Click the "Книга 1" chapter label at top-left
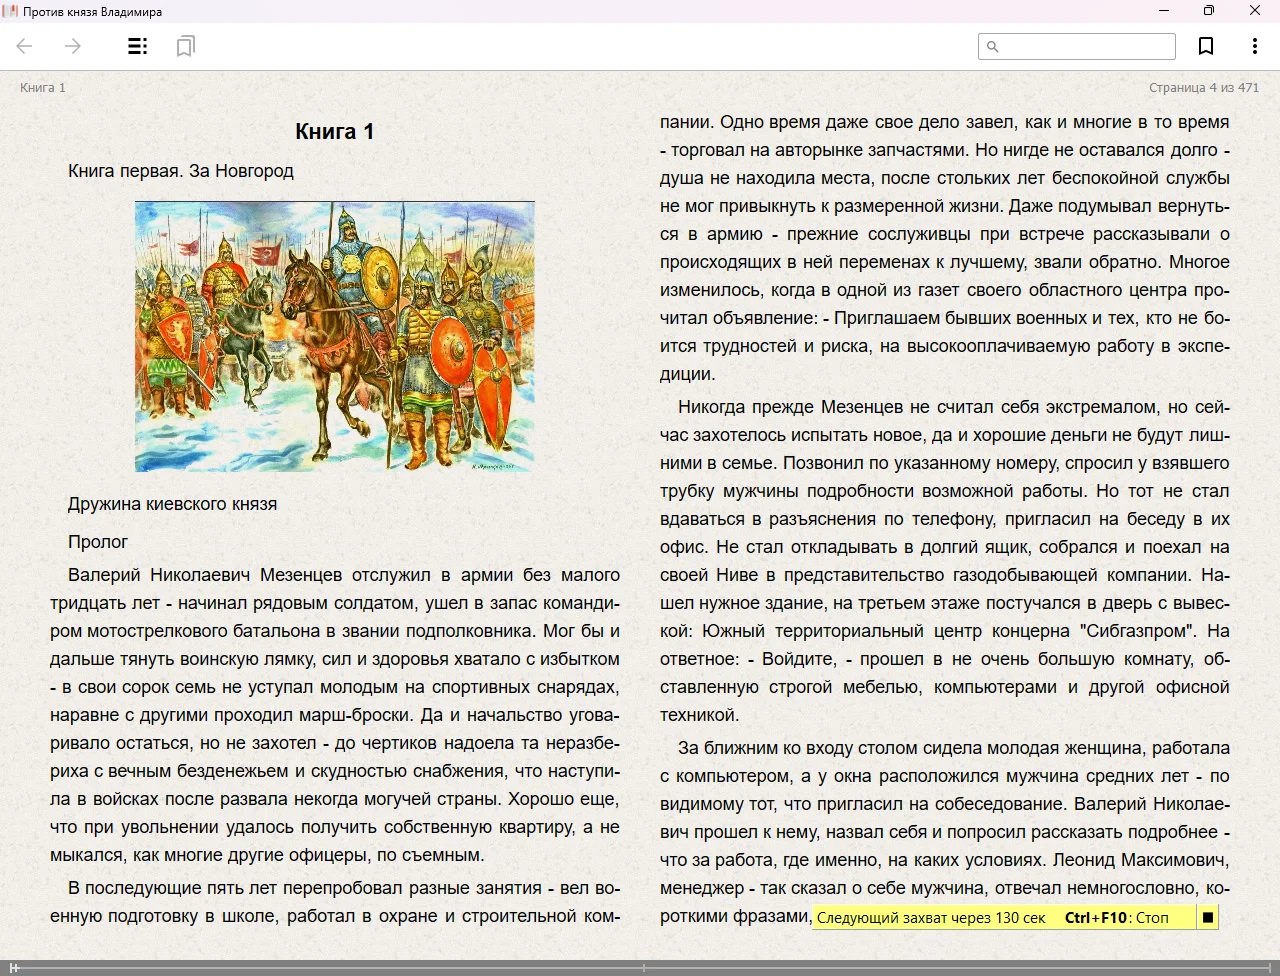The image size is (1280, 976). coord(43,88)
